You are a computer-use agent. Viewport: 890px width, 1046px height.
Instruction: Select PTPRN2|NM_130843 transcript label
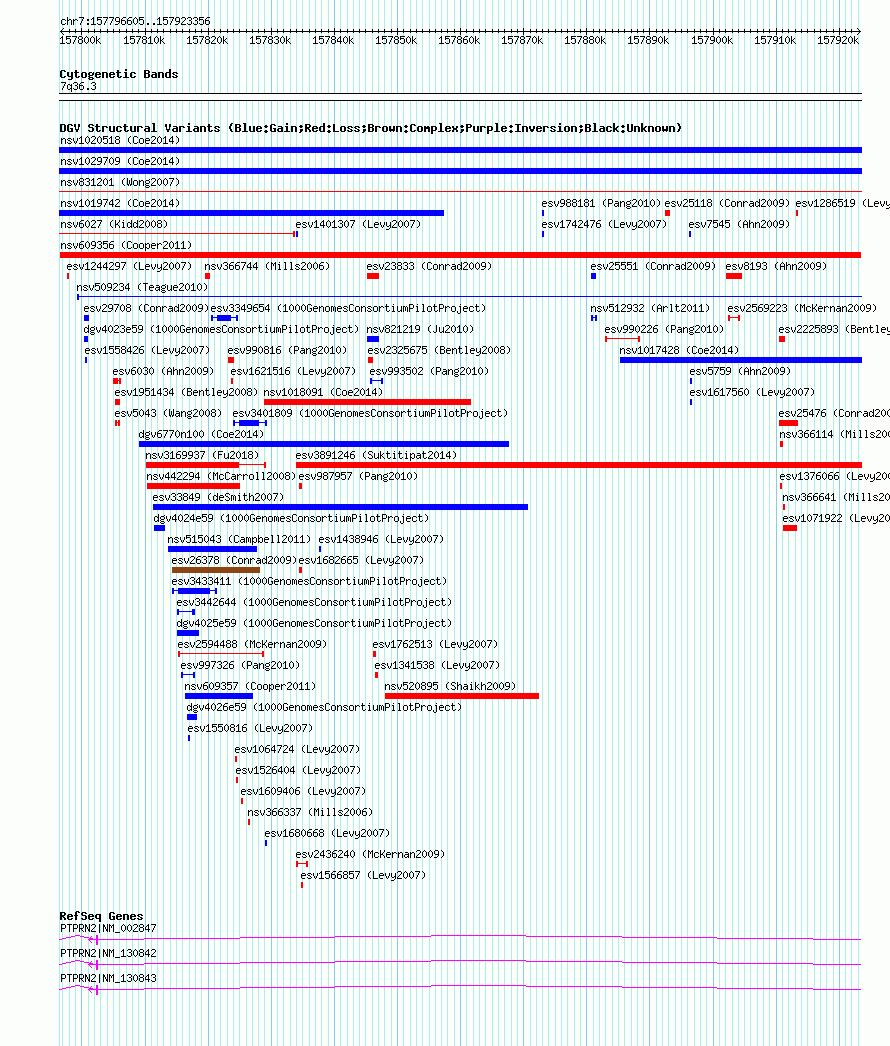[x=108, y=979]
